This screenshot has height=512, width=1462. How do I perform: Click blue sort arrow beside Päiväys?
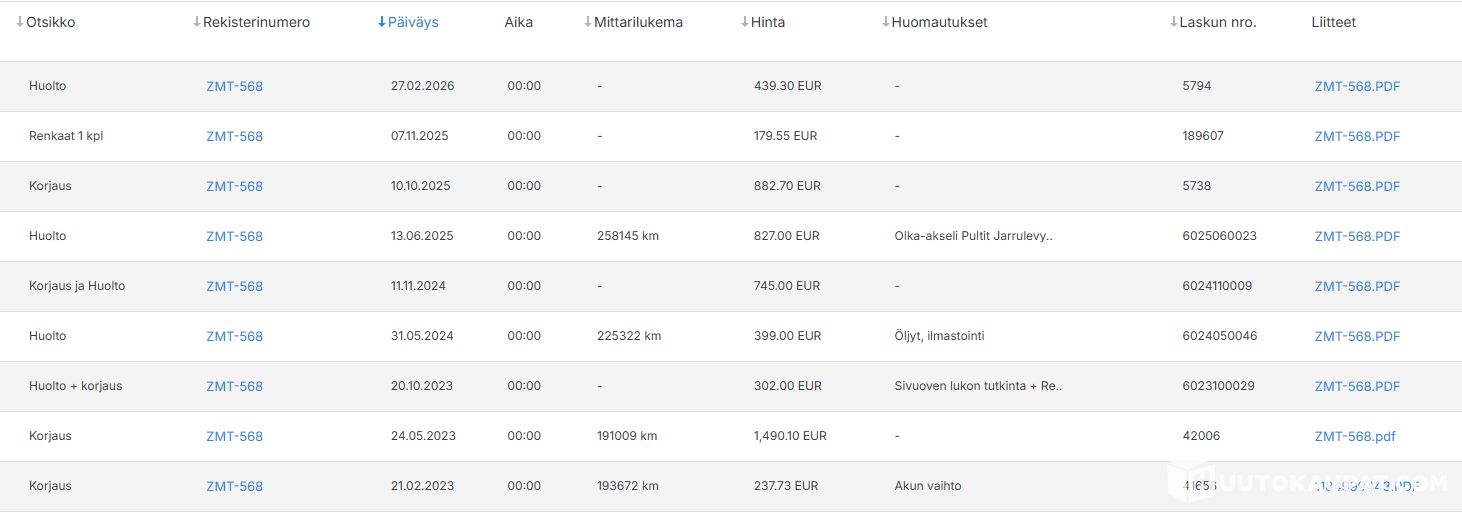[x=382, y=22]
